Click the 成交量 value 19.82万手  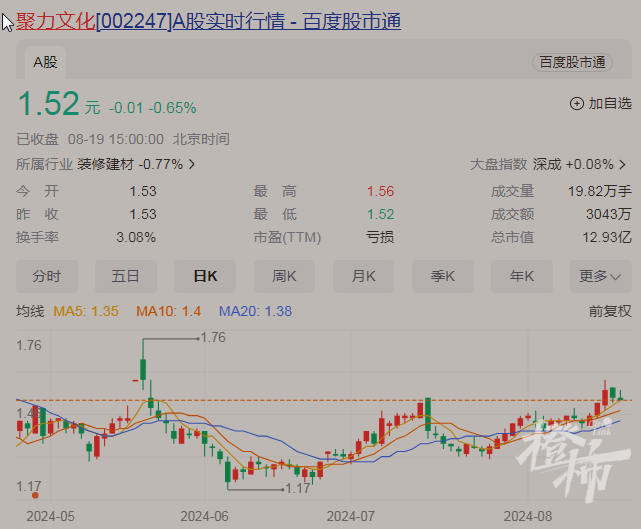coord(600,191)
